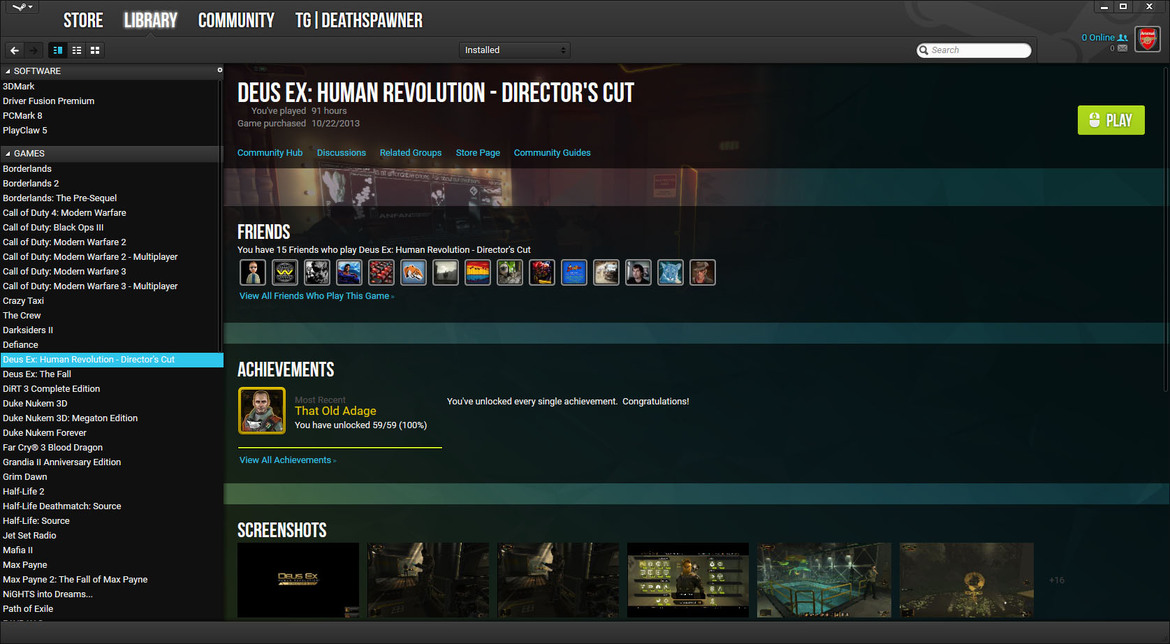
Task: Select DiRT 3 Complete Edition
Action: point(111,389)
